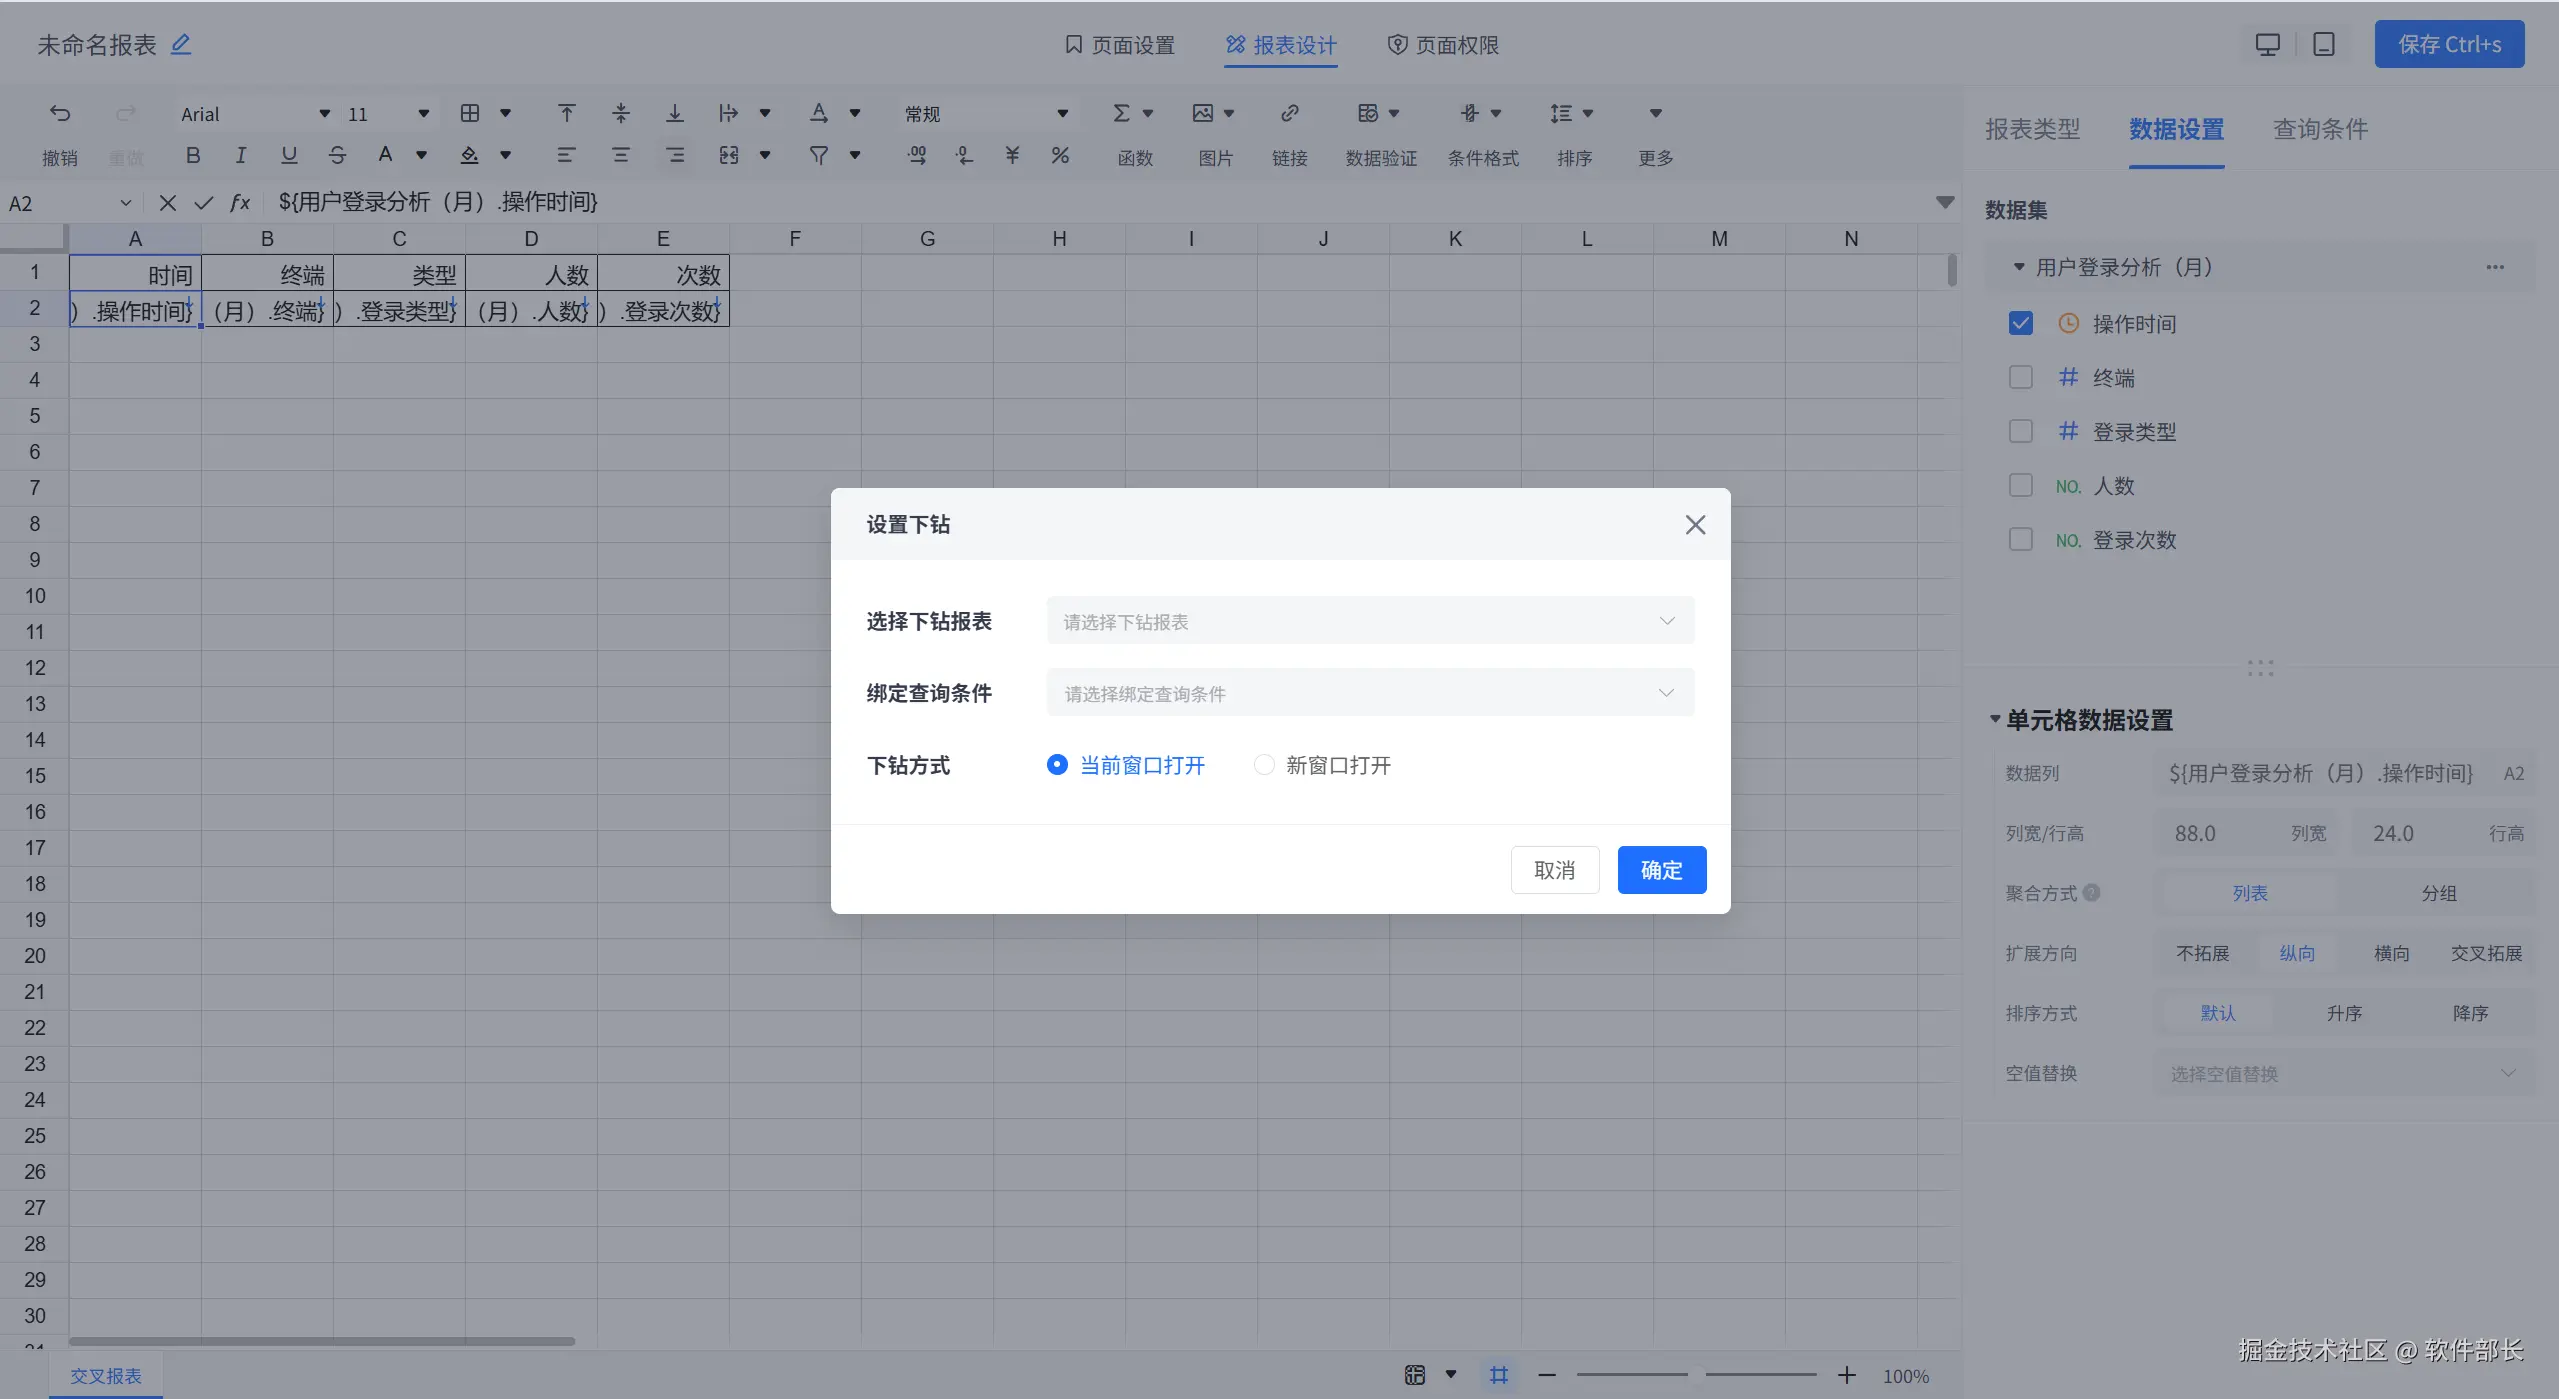Switch to 查询条件 tab

(x=2319, y=129)
